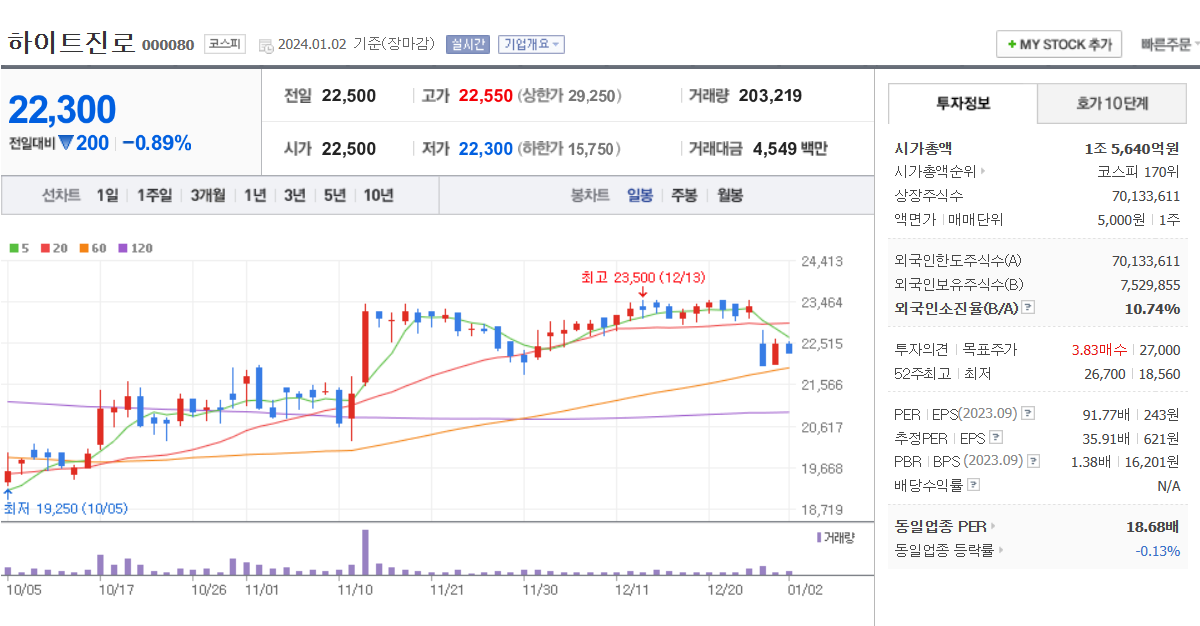Click the 24,413 price axis label
The image size is (1200, 626).
(x=822, y=262)
